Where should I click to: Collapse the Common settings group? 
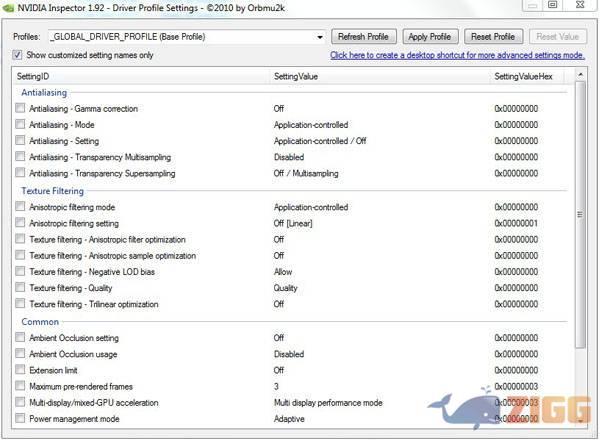(x=40, y=321)
